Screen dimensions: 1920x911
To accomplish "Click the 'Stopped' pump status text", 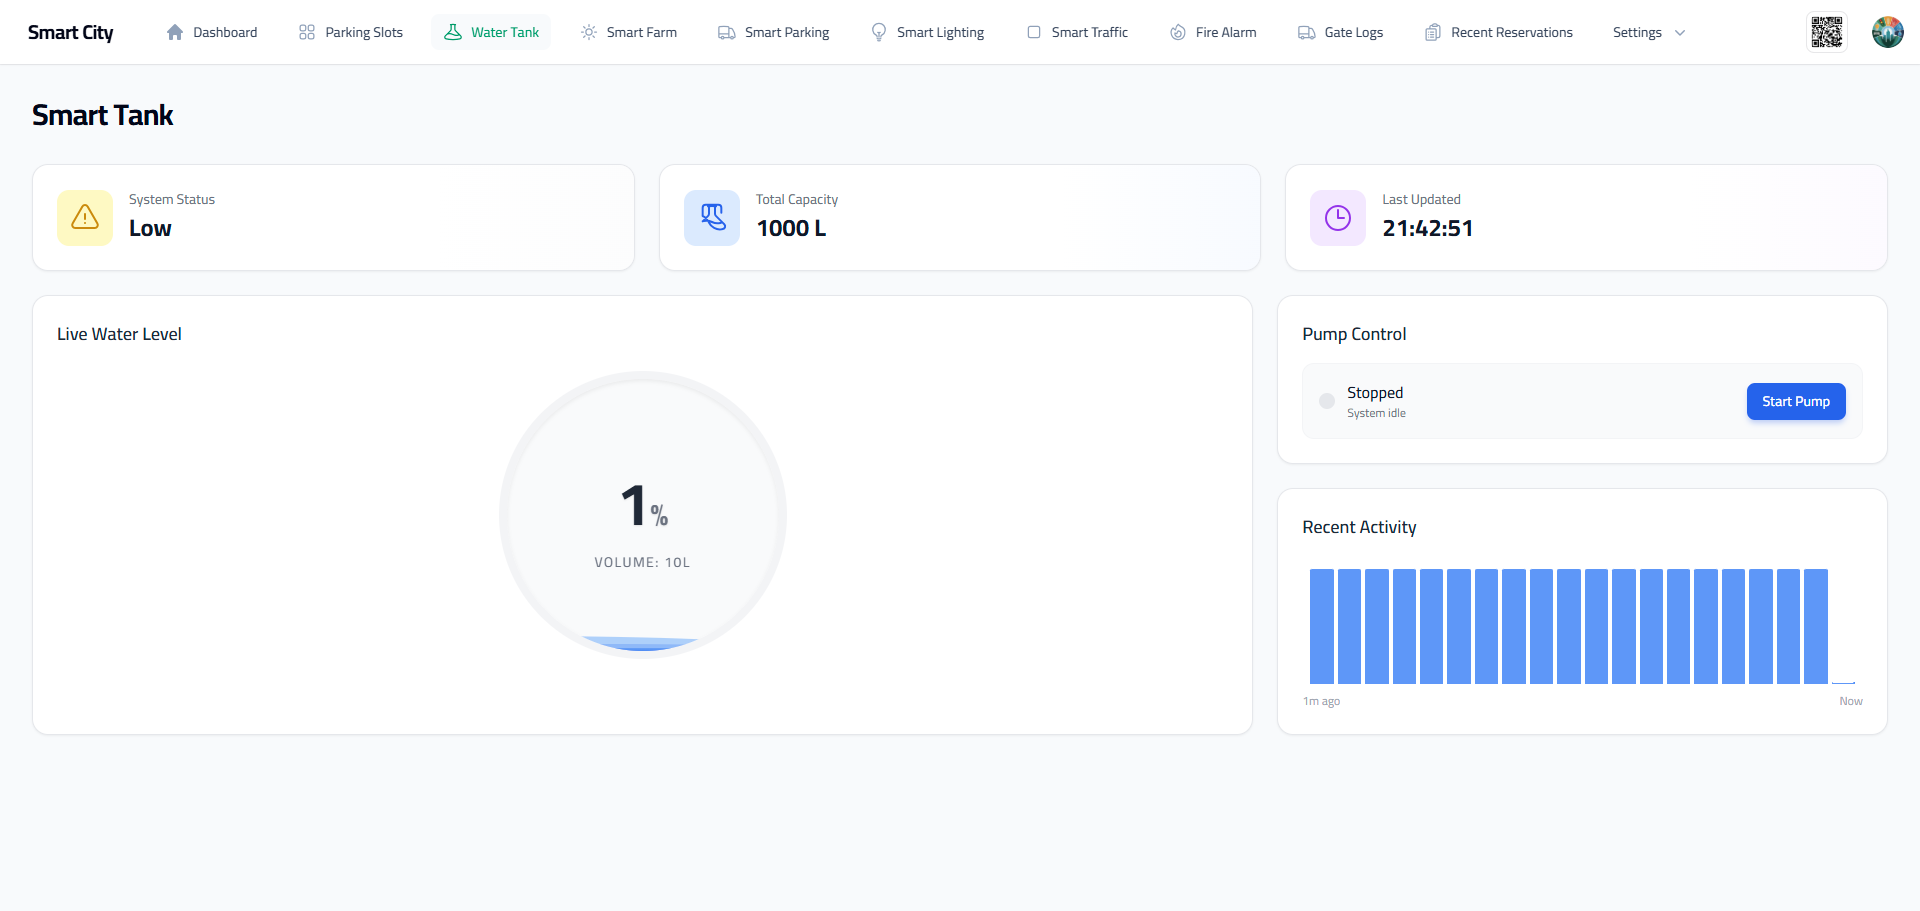I will click(1375, 392).
